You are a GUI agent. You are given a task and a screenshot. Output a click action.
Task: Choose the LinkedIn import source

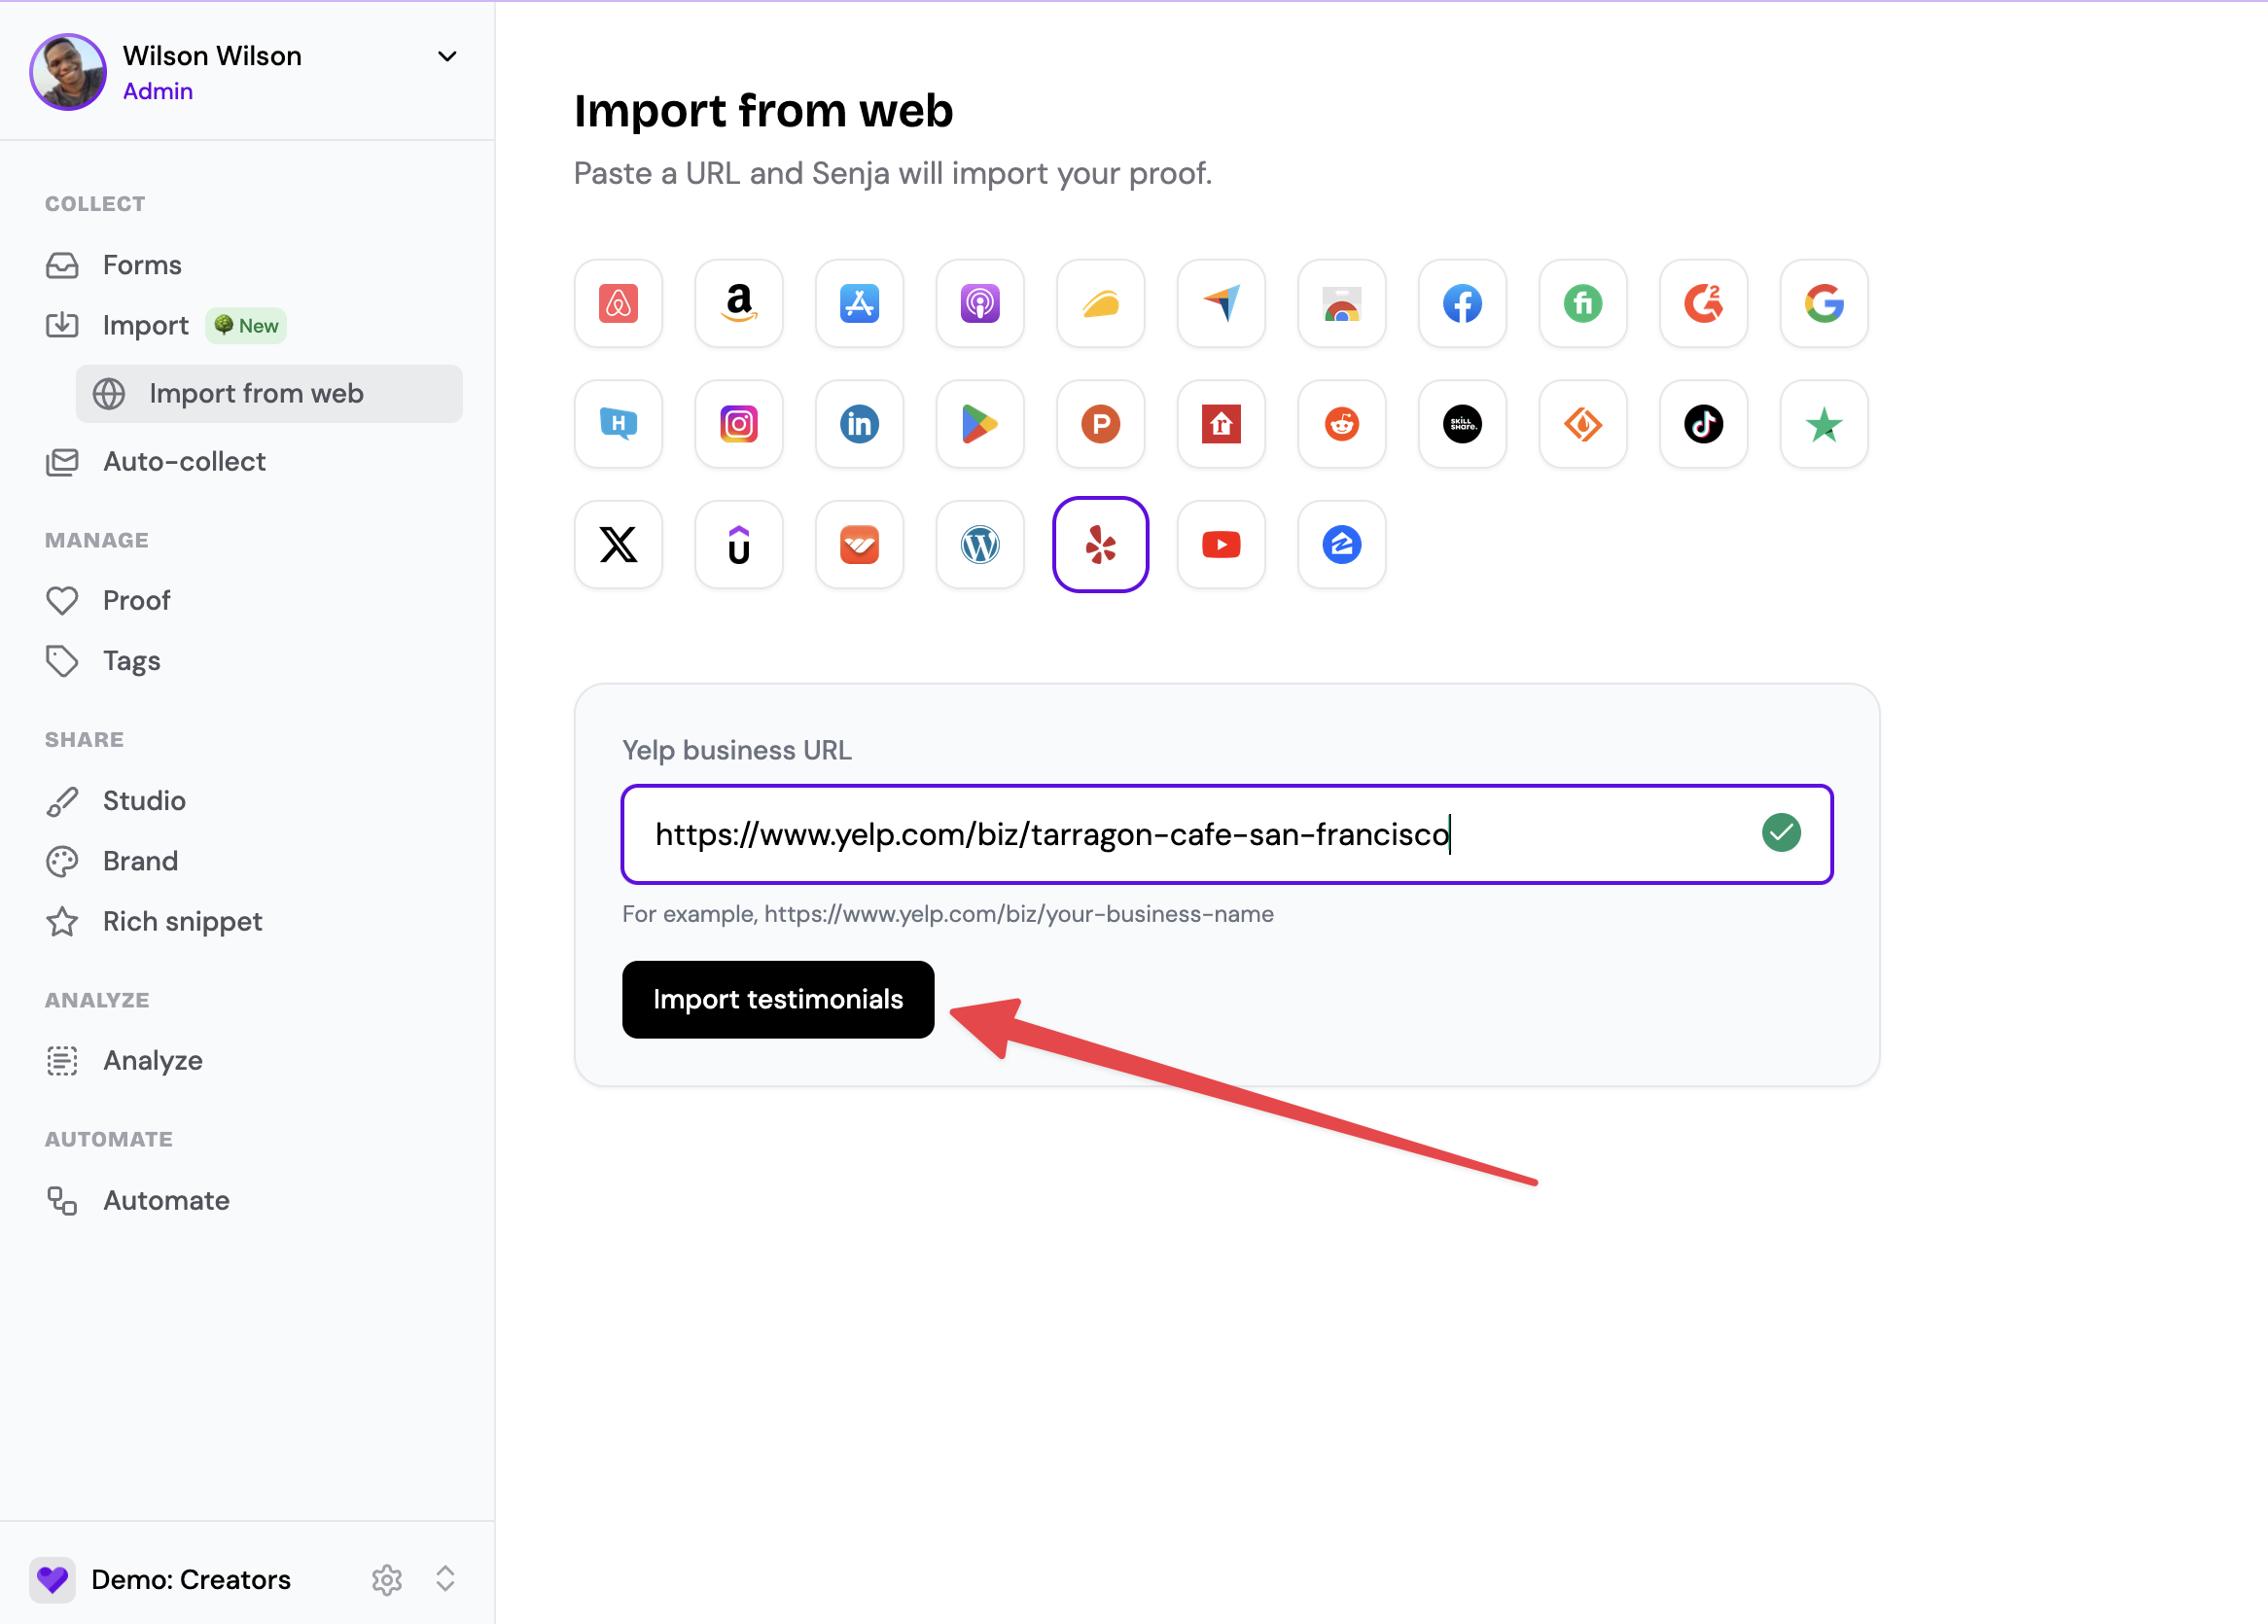(x=859, y=424)
